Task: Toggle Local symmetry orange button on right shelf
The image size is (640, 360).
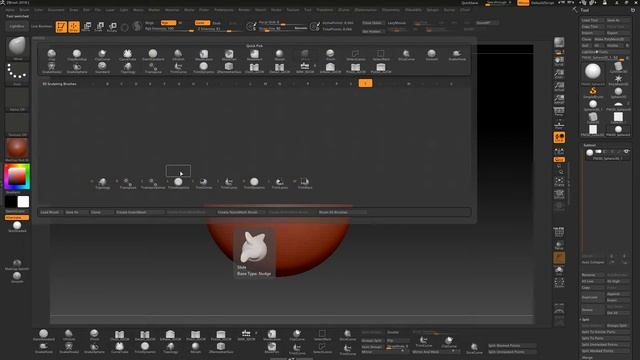Action: tap(559, 138)
